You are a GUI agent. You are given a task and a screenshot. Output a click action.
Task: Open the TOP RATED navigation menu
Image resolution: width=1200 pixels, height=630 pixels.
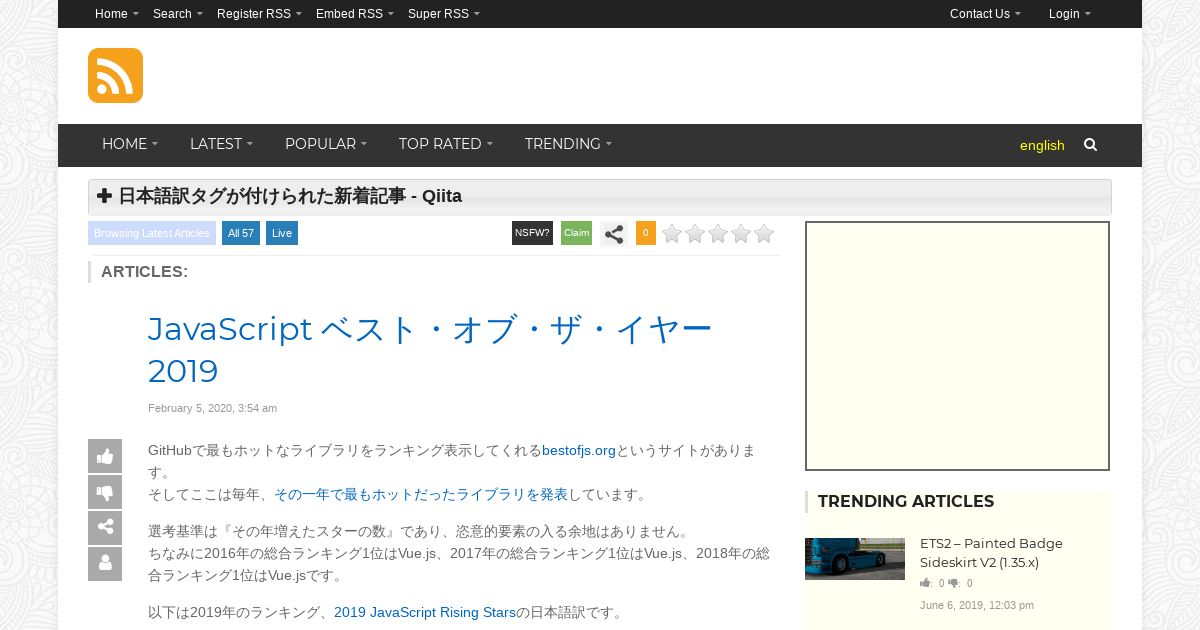point(446,144)
